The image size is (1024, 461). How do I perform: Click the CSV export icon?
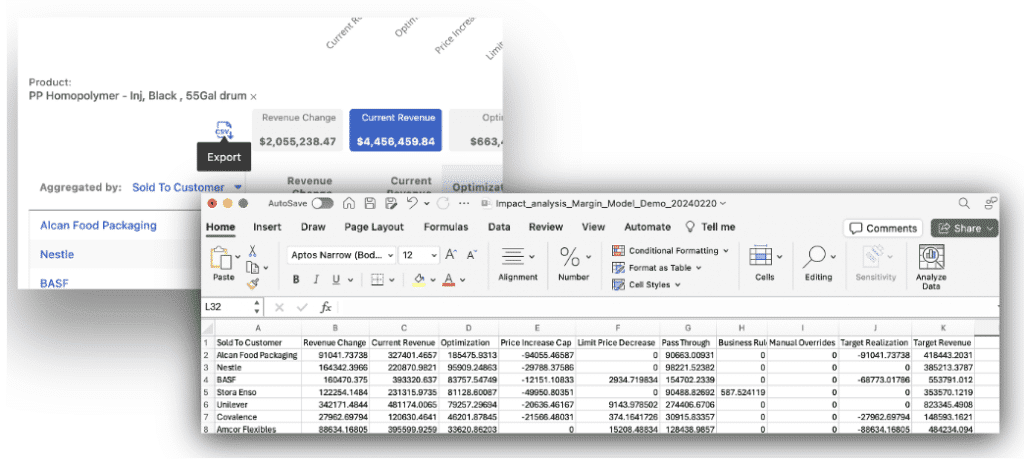coord(224,131)
